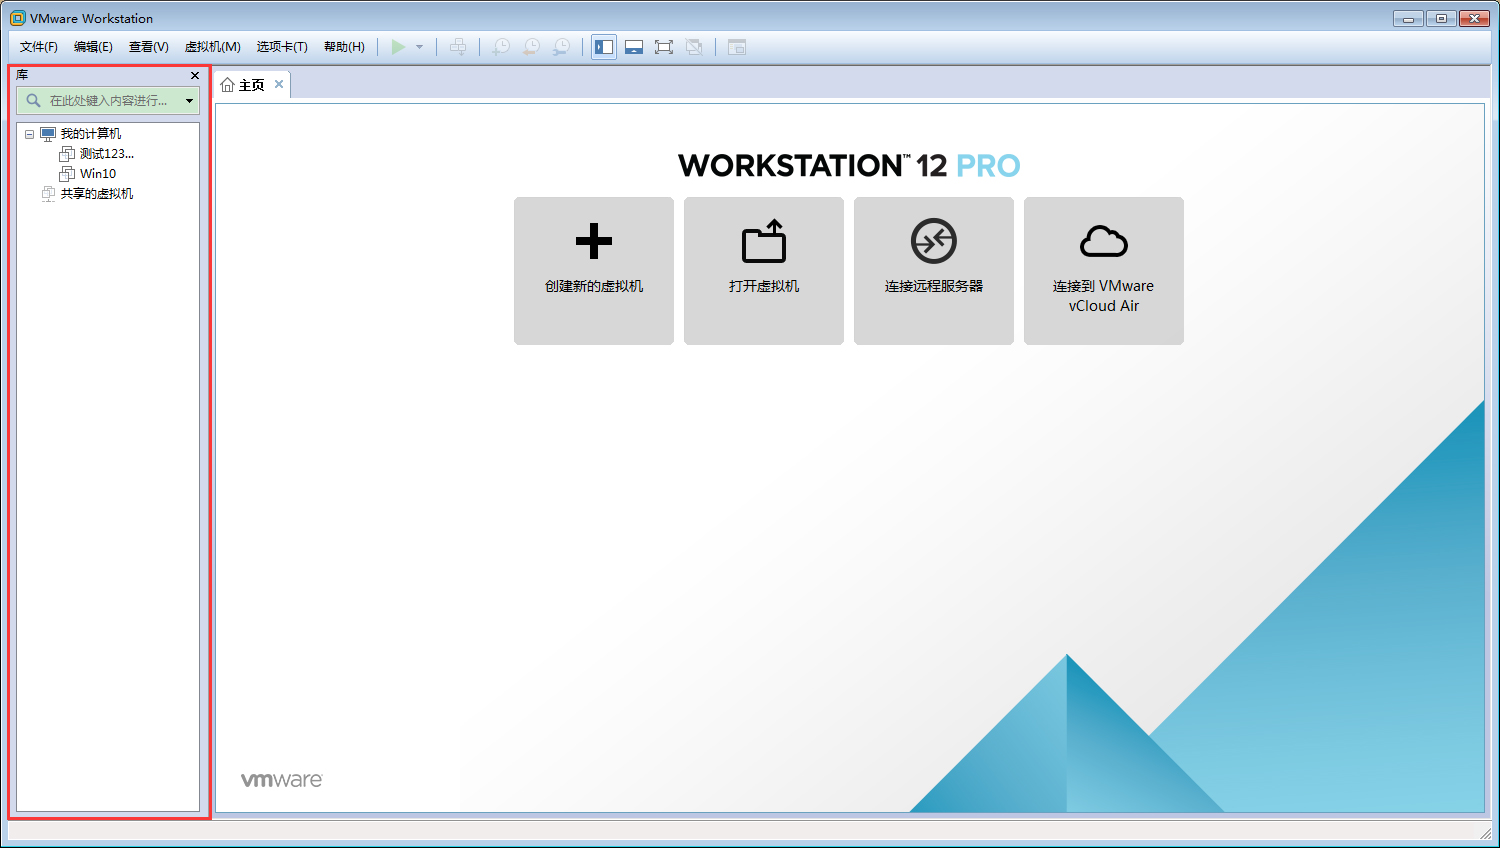Select 我的计算机 in the library tree

pyautogui.click(x=91, y=134)
